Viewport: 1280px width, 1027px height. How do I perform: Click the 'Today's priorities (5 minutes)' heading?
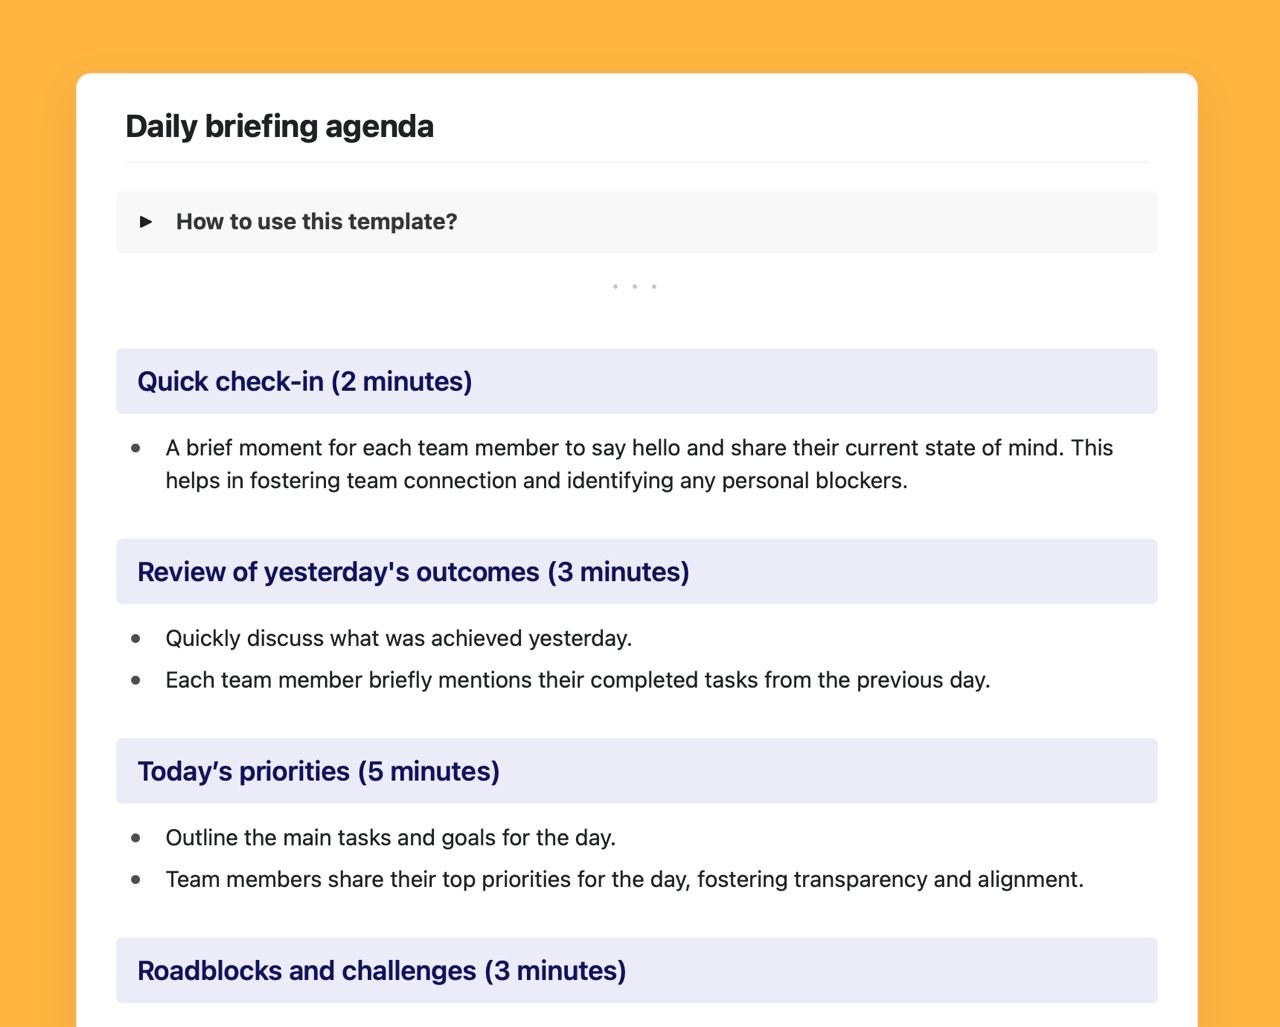[x=319, y=770]
